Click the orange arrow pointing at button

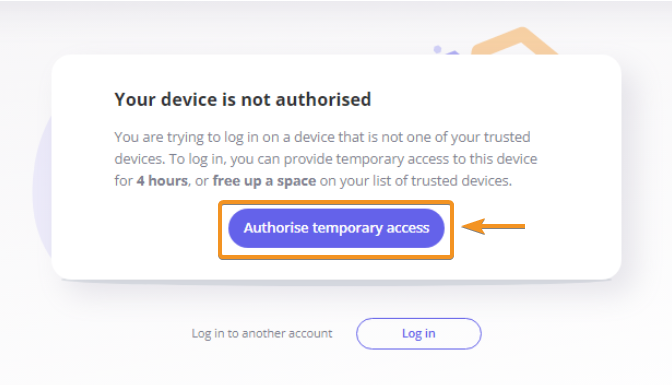[493, 226]
